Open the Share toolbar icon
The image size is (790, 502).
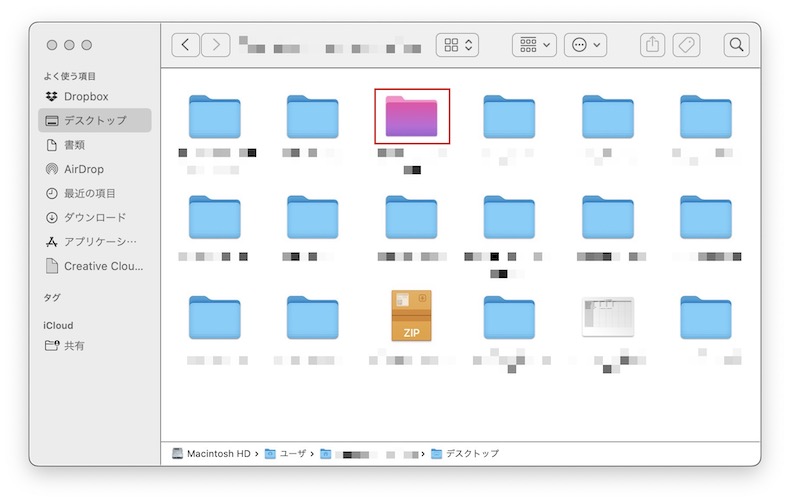pos(652,45)
